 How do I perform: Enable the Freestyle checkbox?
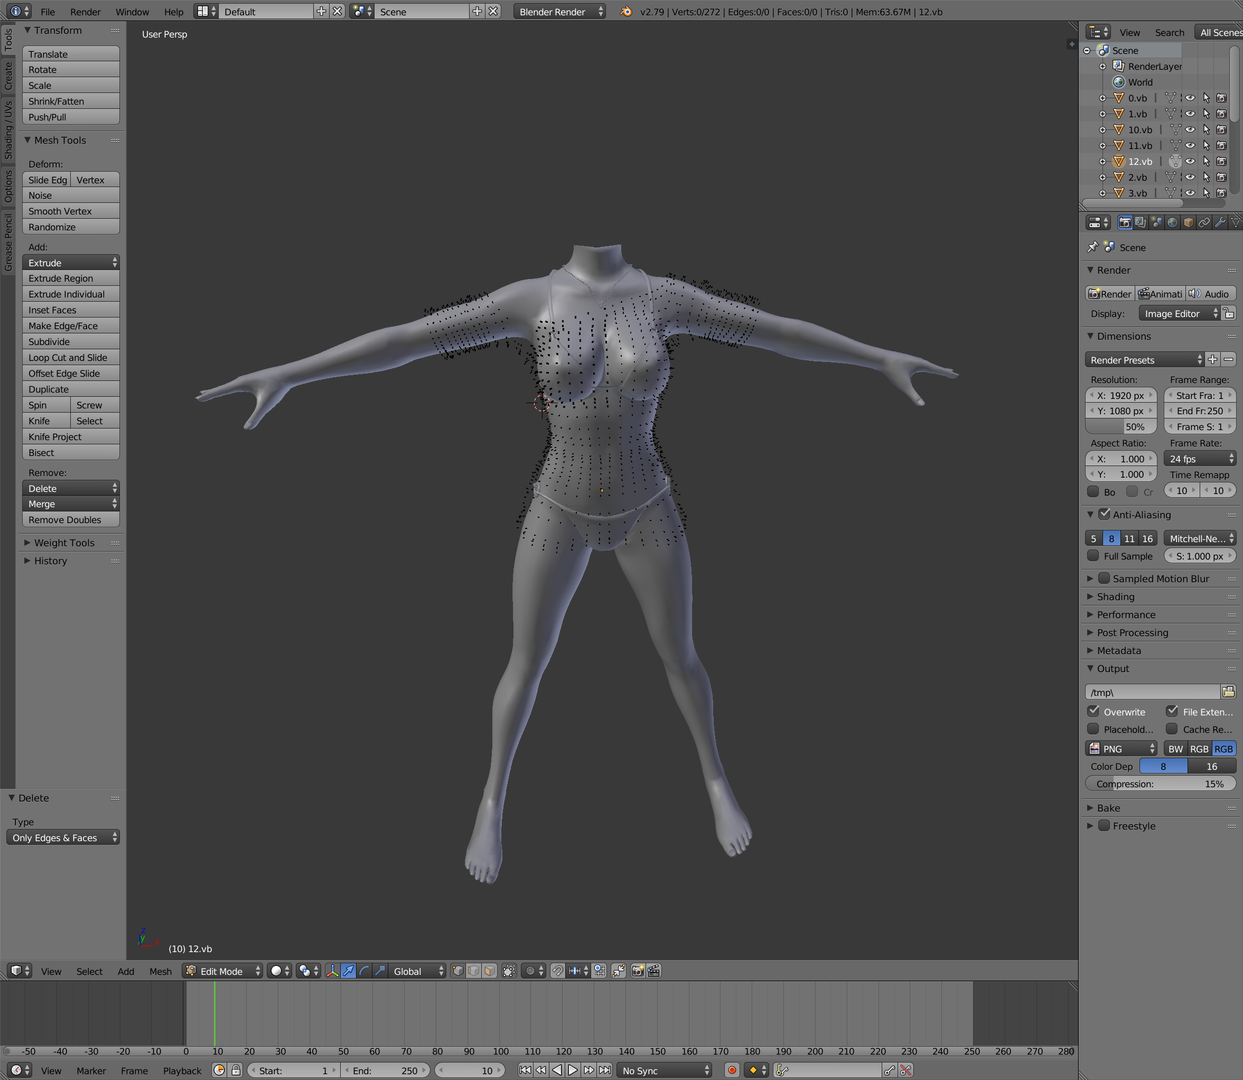click(1104, 826)
